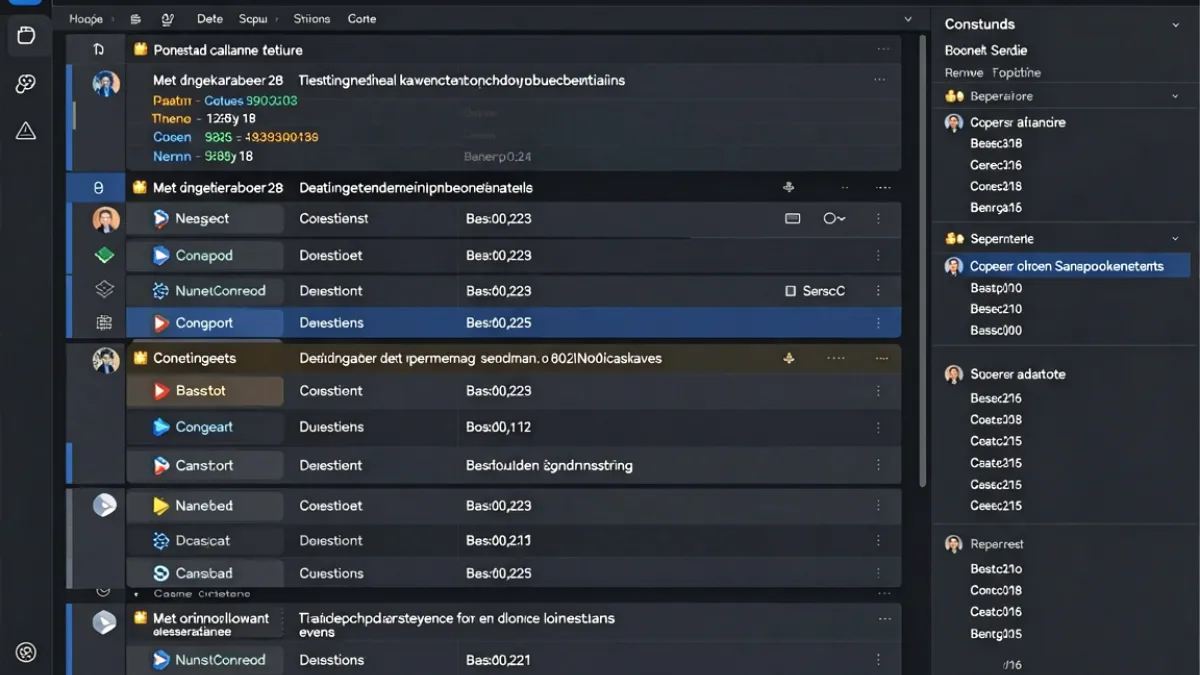Select Copeer olroen Sanapookenetents item
The width and height of the screenshot is (1200, 675).
(1066, 266)
